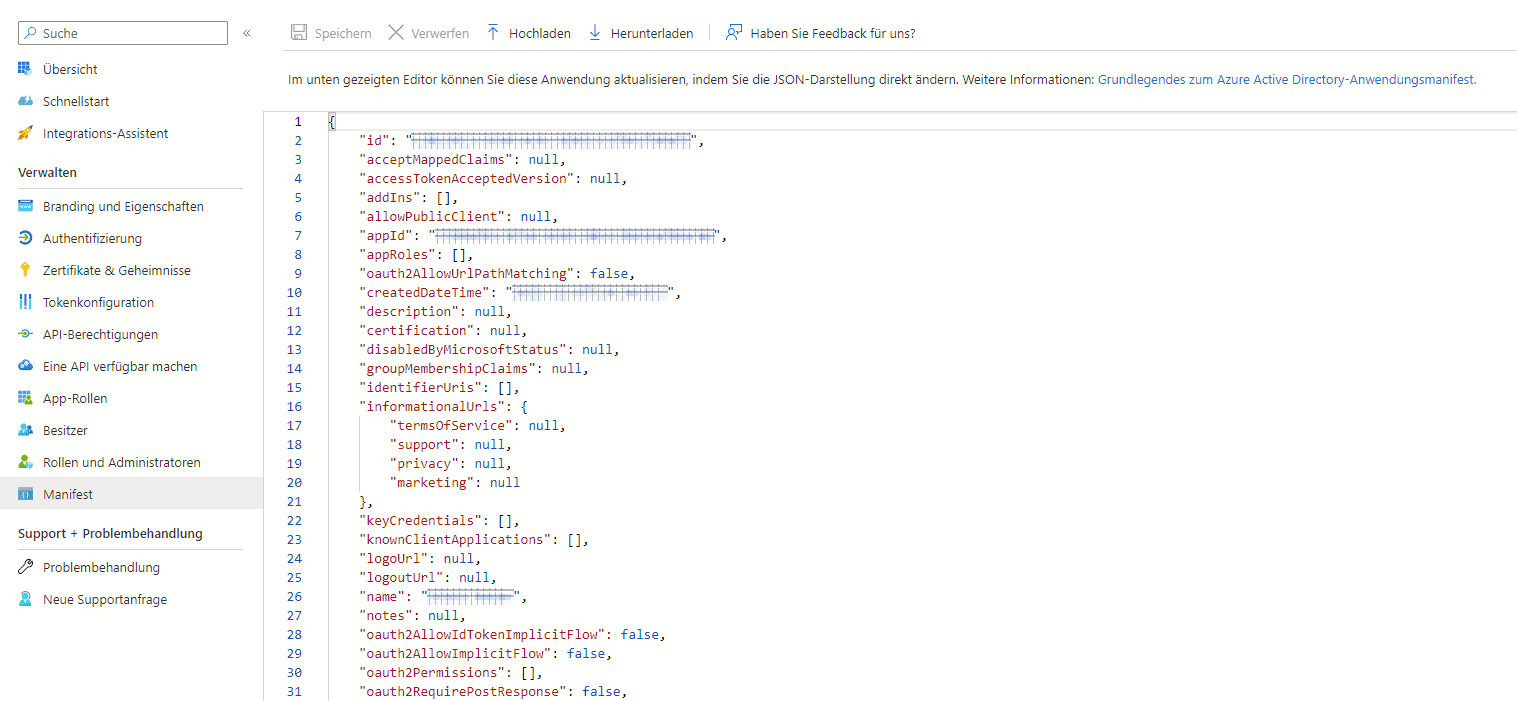This screenshot has height=701, width=1517.
Task: Click the Problembehandlung wrench icon
Action: pos(26,567)
